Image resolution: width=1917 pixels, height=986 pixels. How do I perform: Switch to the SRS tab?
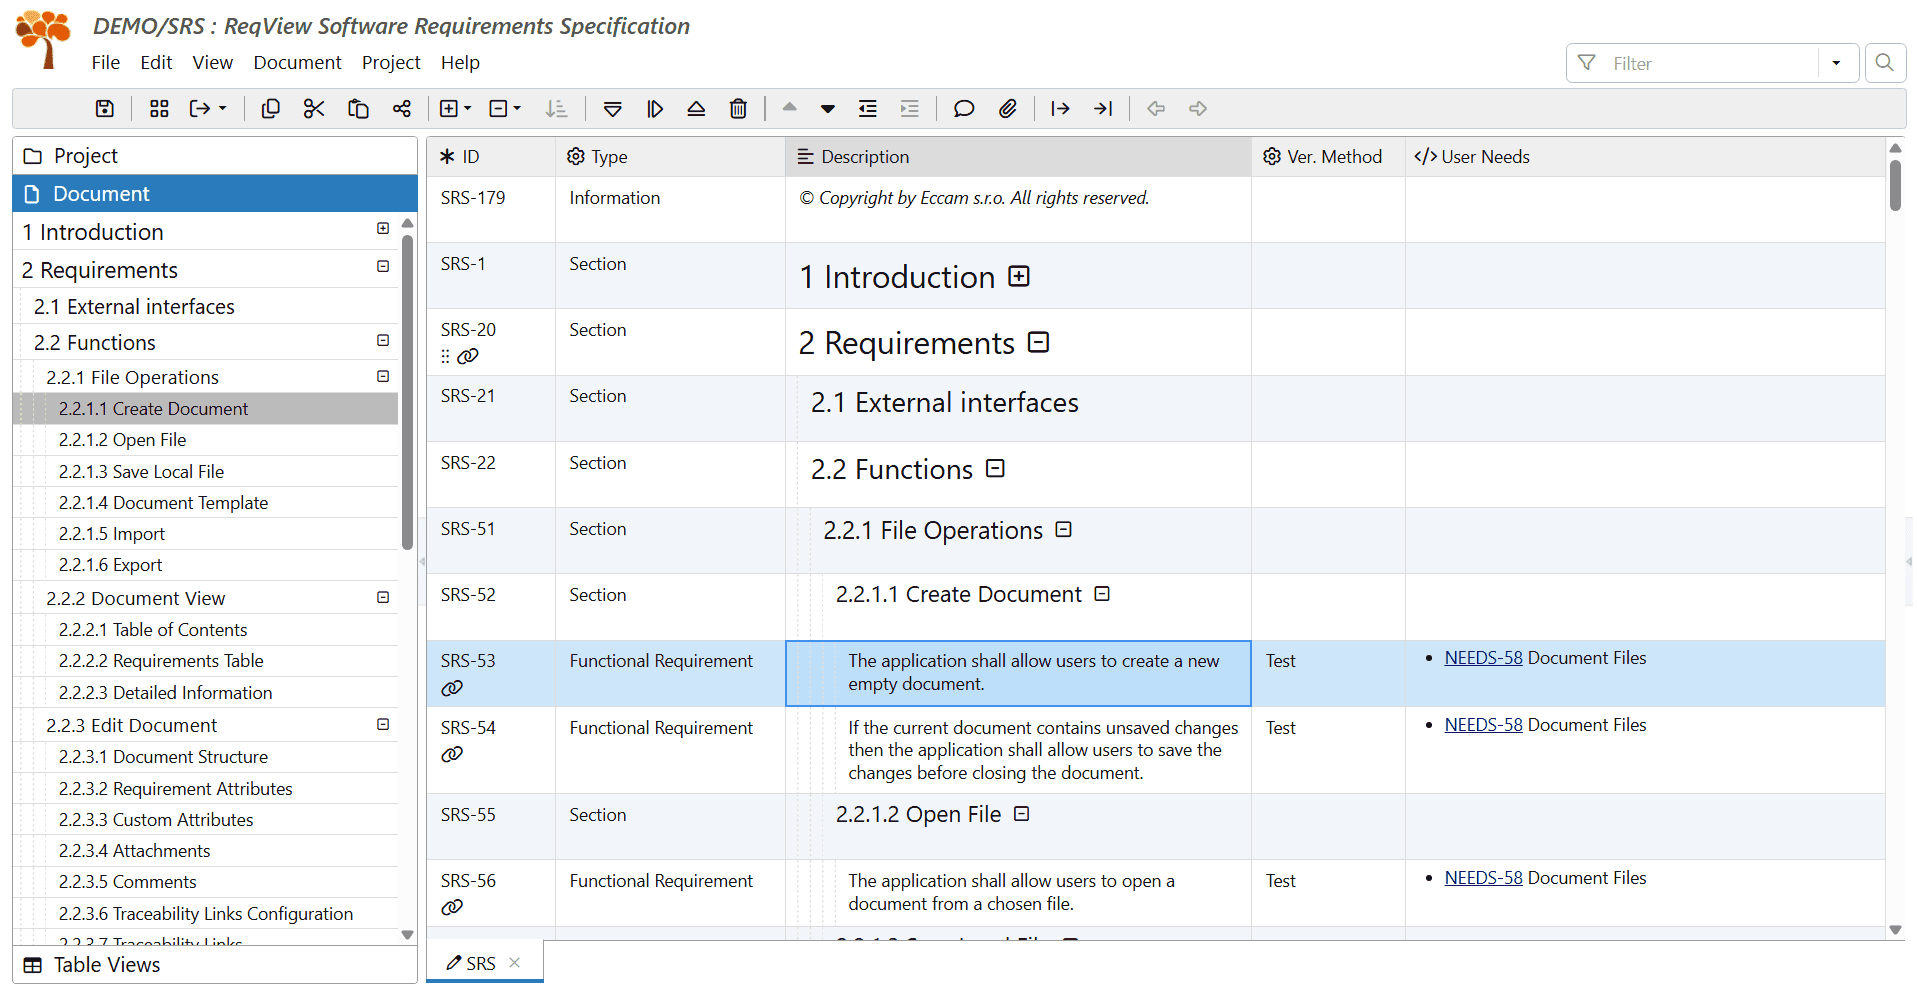click(x=480, y=963)
